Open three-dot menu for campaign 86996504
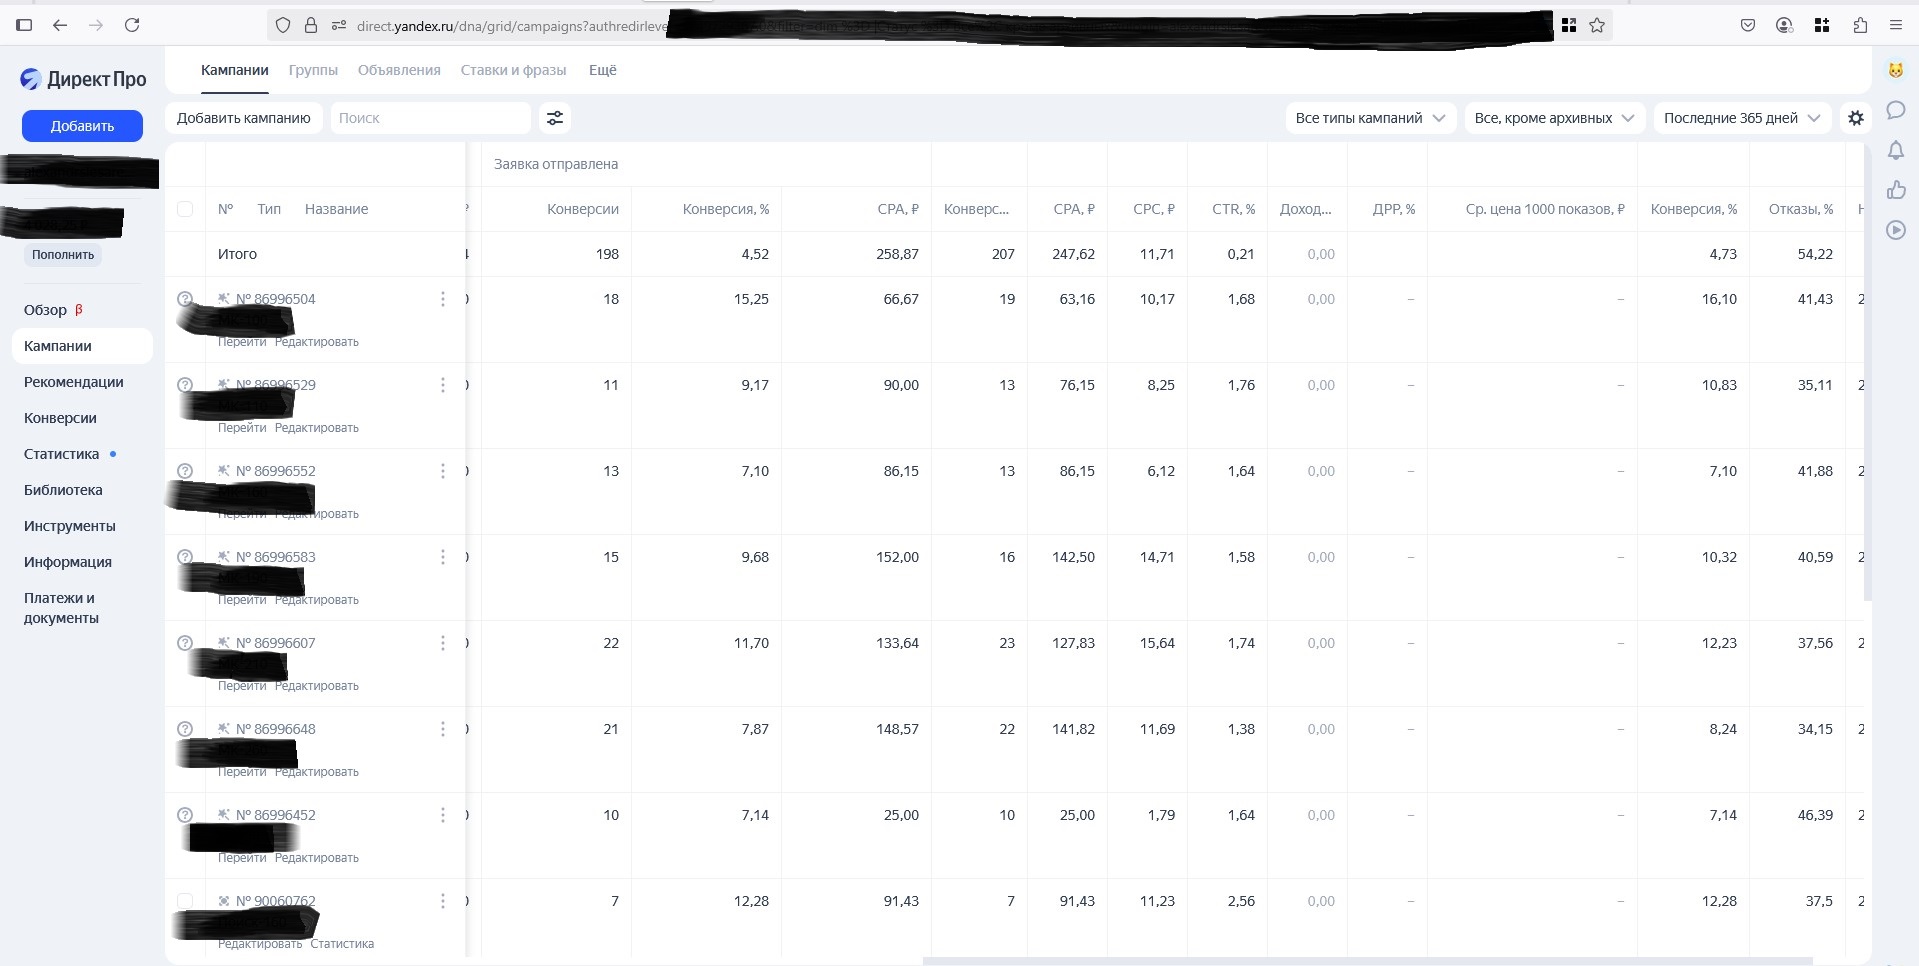Image resolution: width=1919 pixels, height=966 pixels. point(443,299)
